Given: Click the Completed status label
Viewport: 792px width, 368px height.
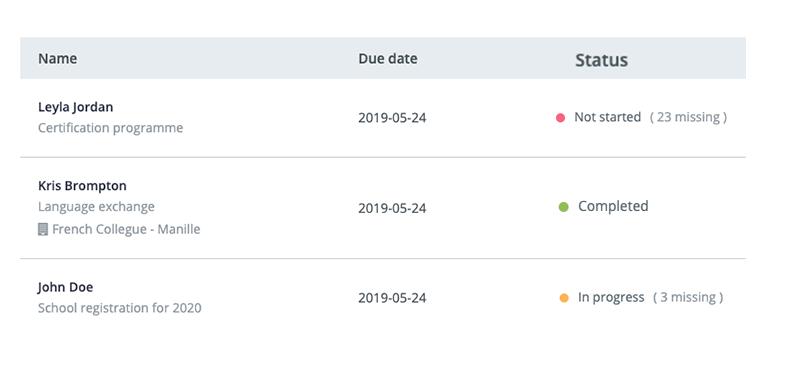Looking at the screenshot, I should 613,206.
